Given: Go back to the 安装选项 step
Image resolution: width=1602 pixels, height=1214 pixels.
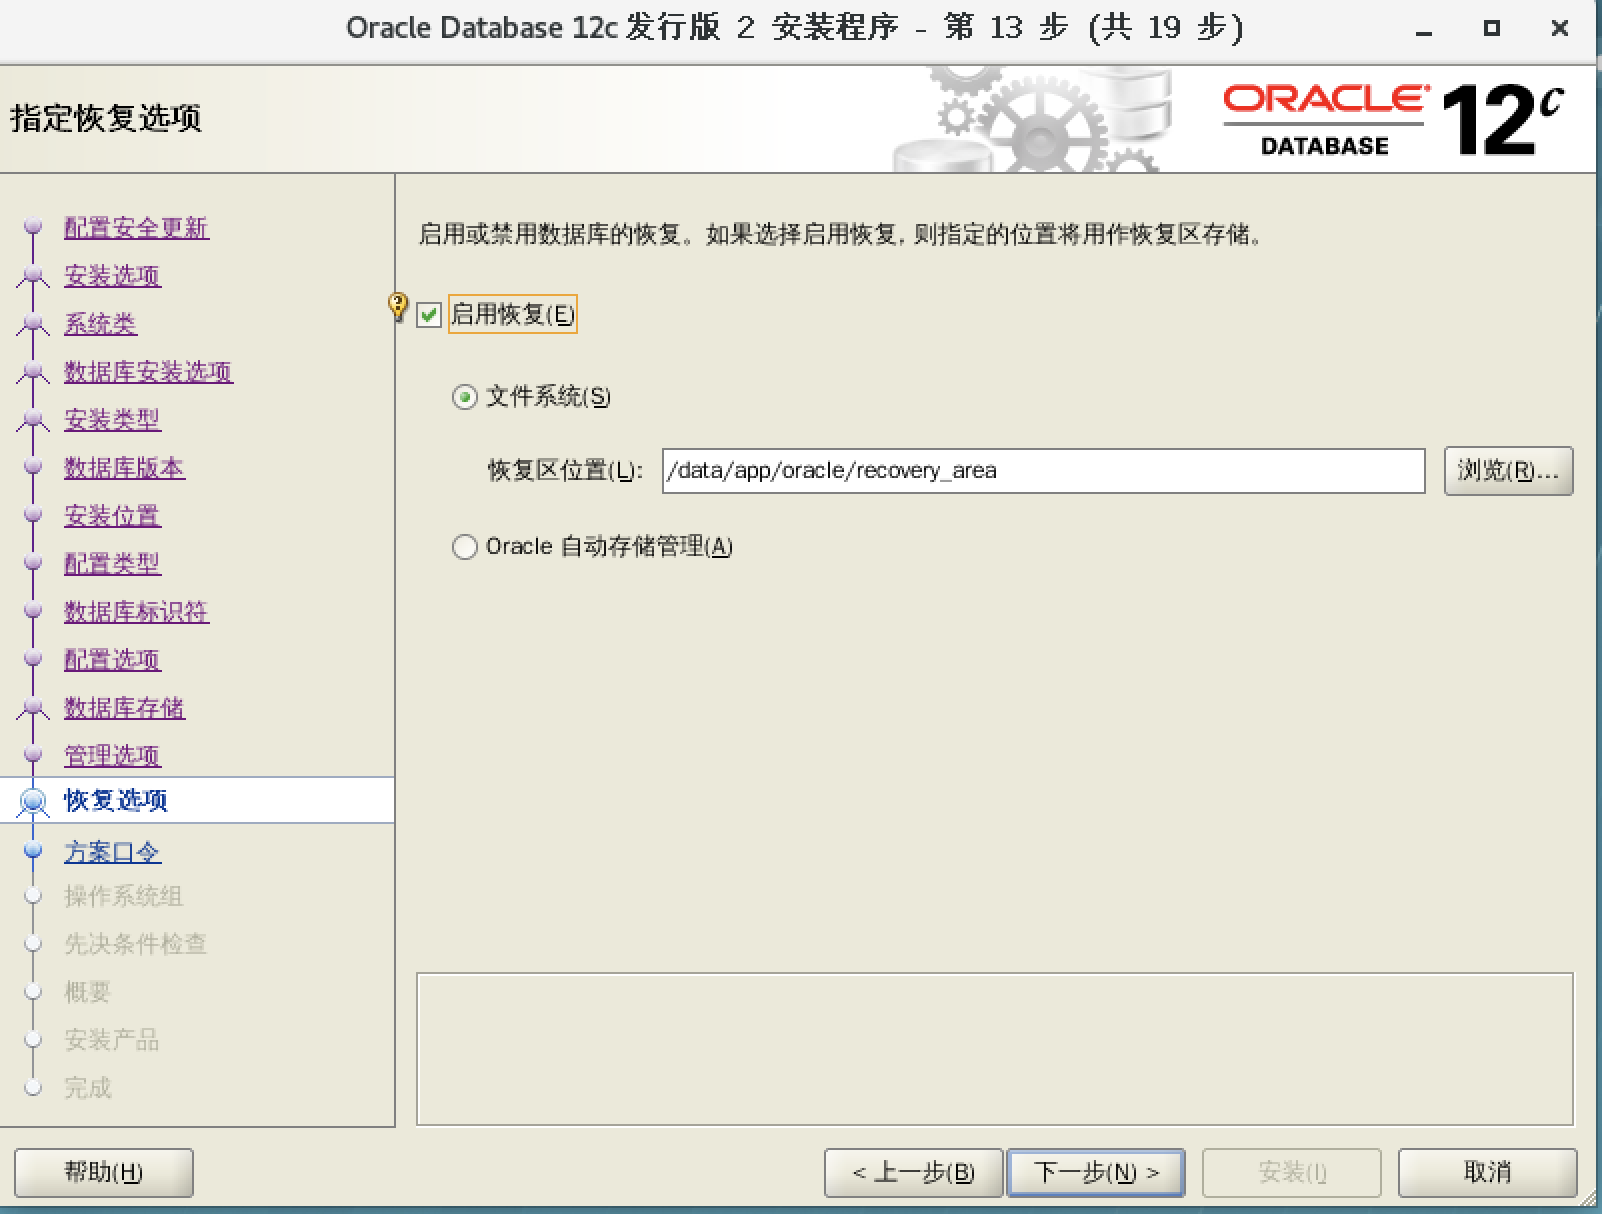Looking at the screenshot, I should point(110,276).
